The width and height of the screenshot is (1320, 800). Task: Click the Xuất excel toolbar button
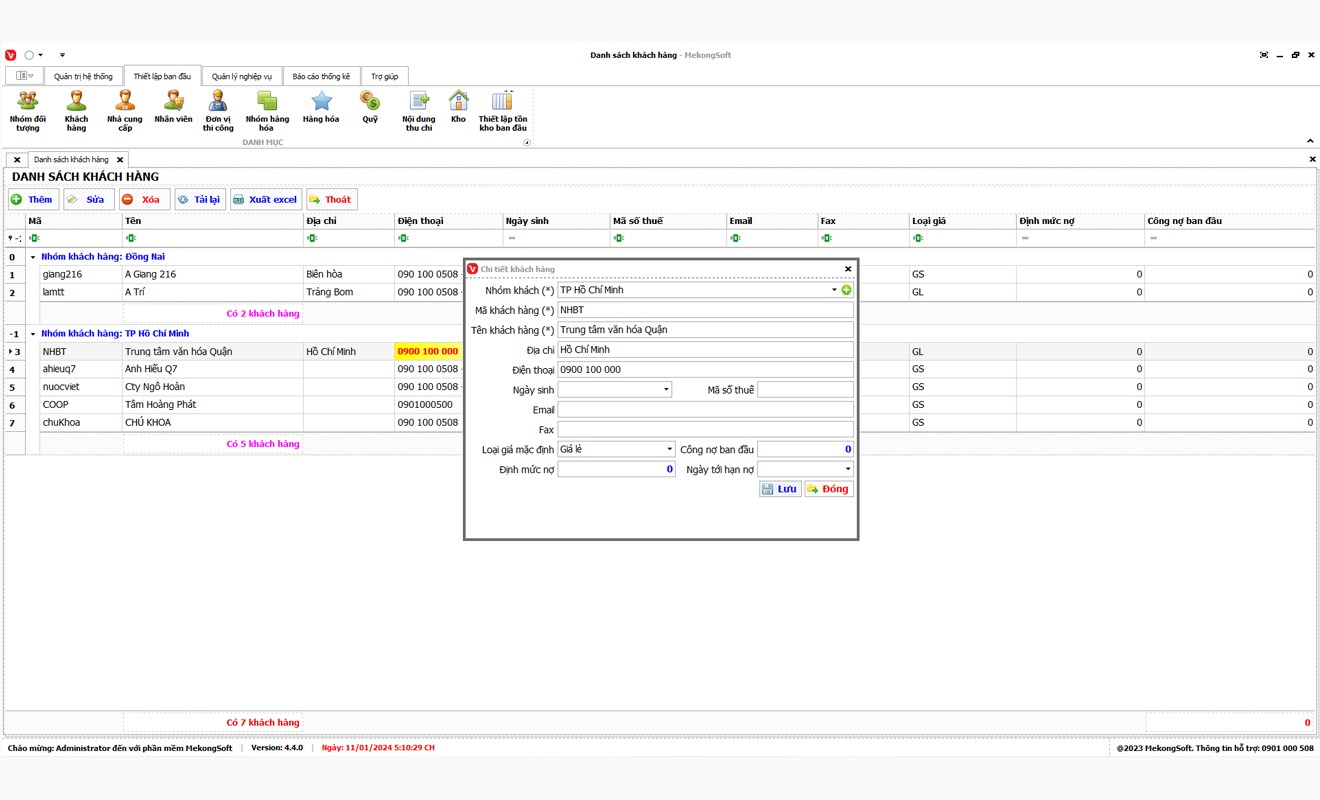point(266,200)
